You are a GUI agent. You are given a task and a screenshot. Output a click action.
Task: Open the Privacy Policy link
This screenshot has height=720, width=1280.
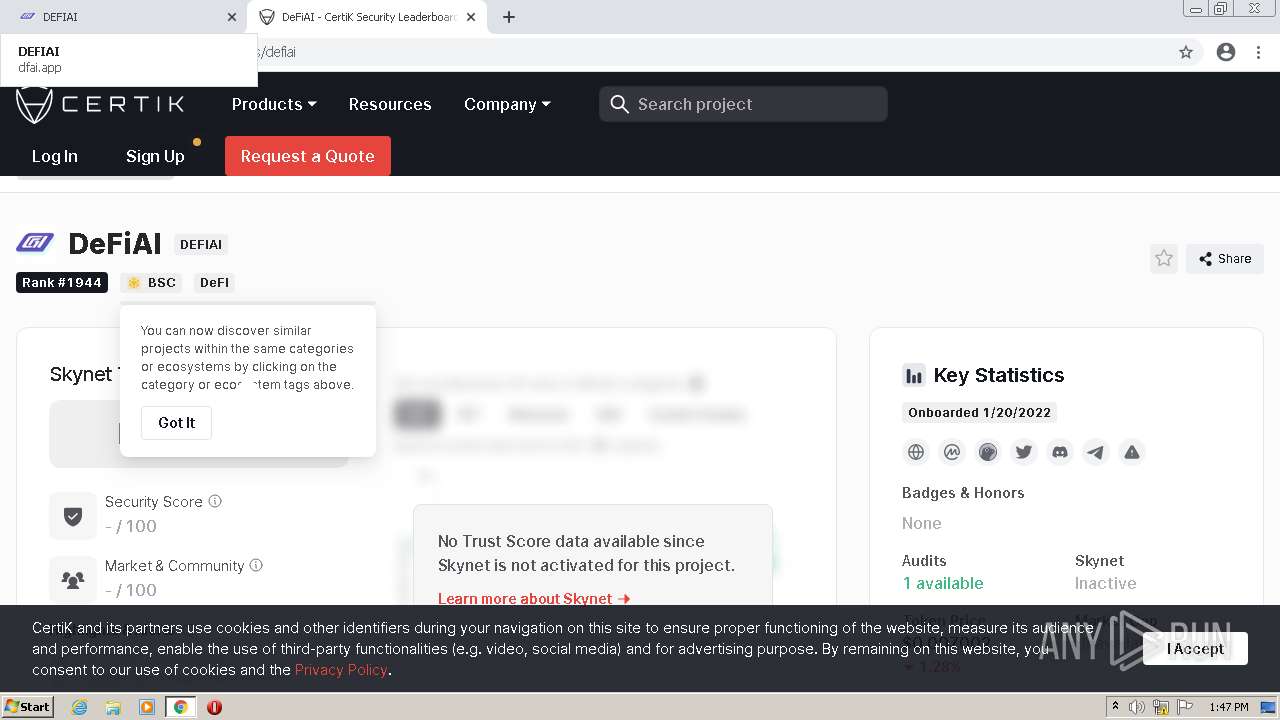click(x=341, y=670)
